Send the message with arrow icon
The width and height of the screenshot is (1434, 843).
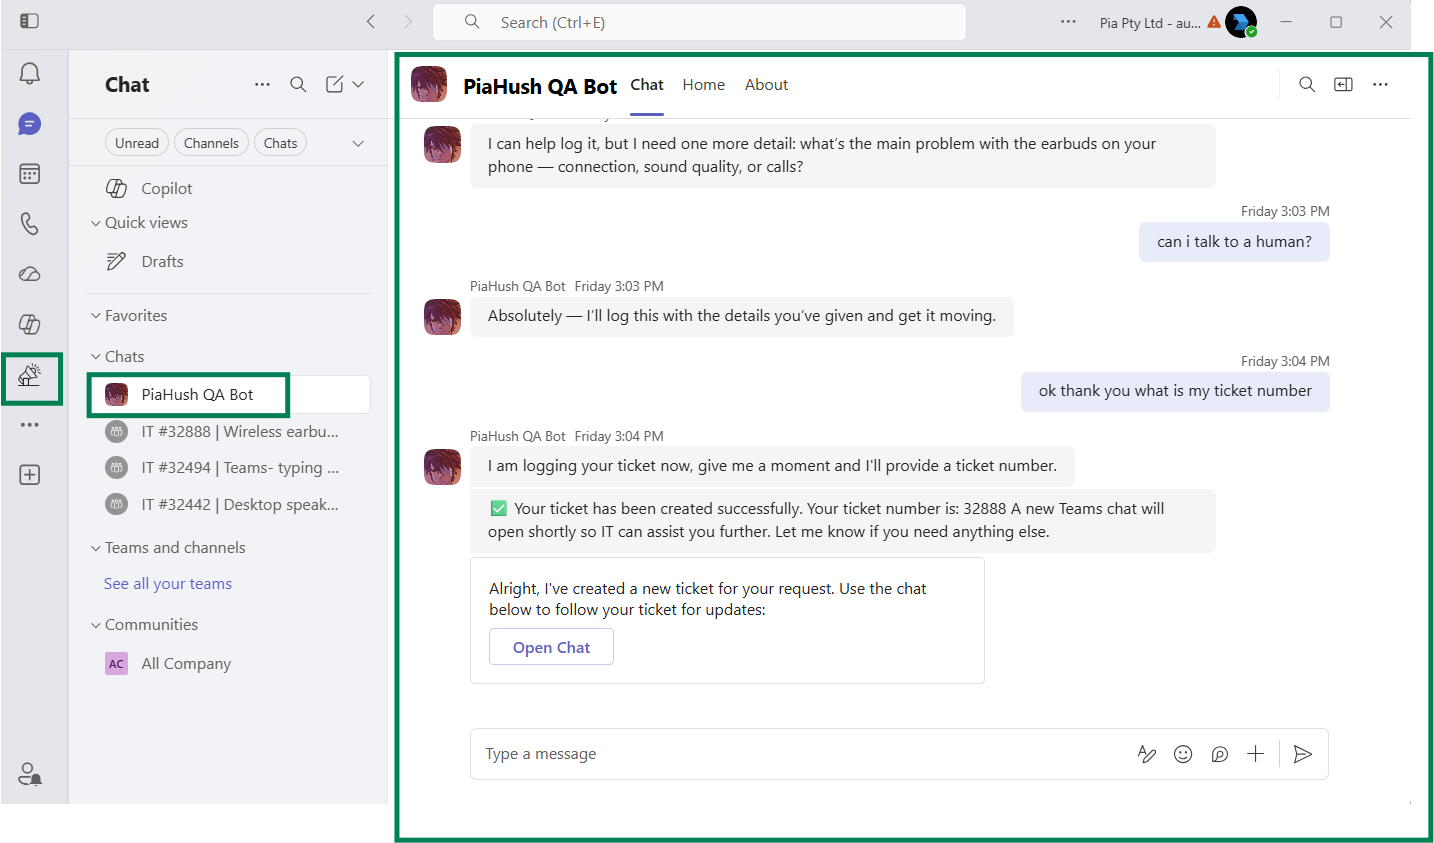[1303, 754]
